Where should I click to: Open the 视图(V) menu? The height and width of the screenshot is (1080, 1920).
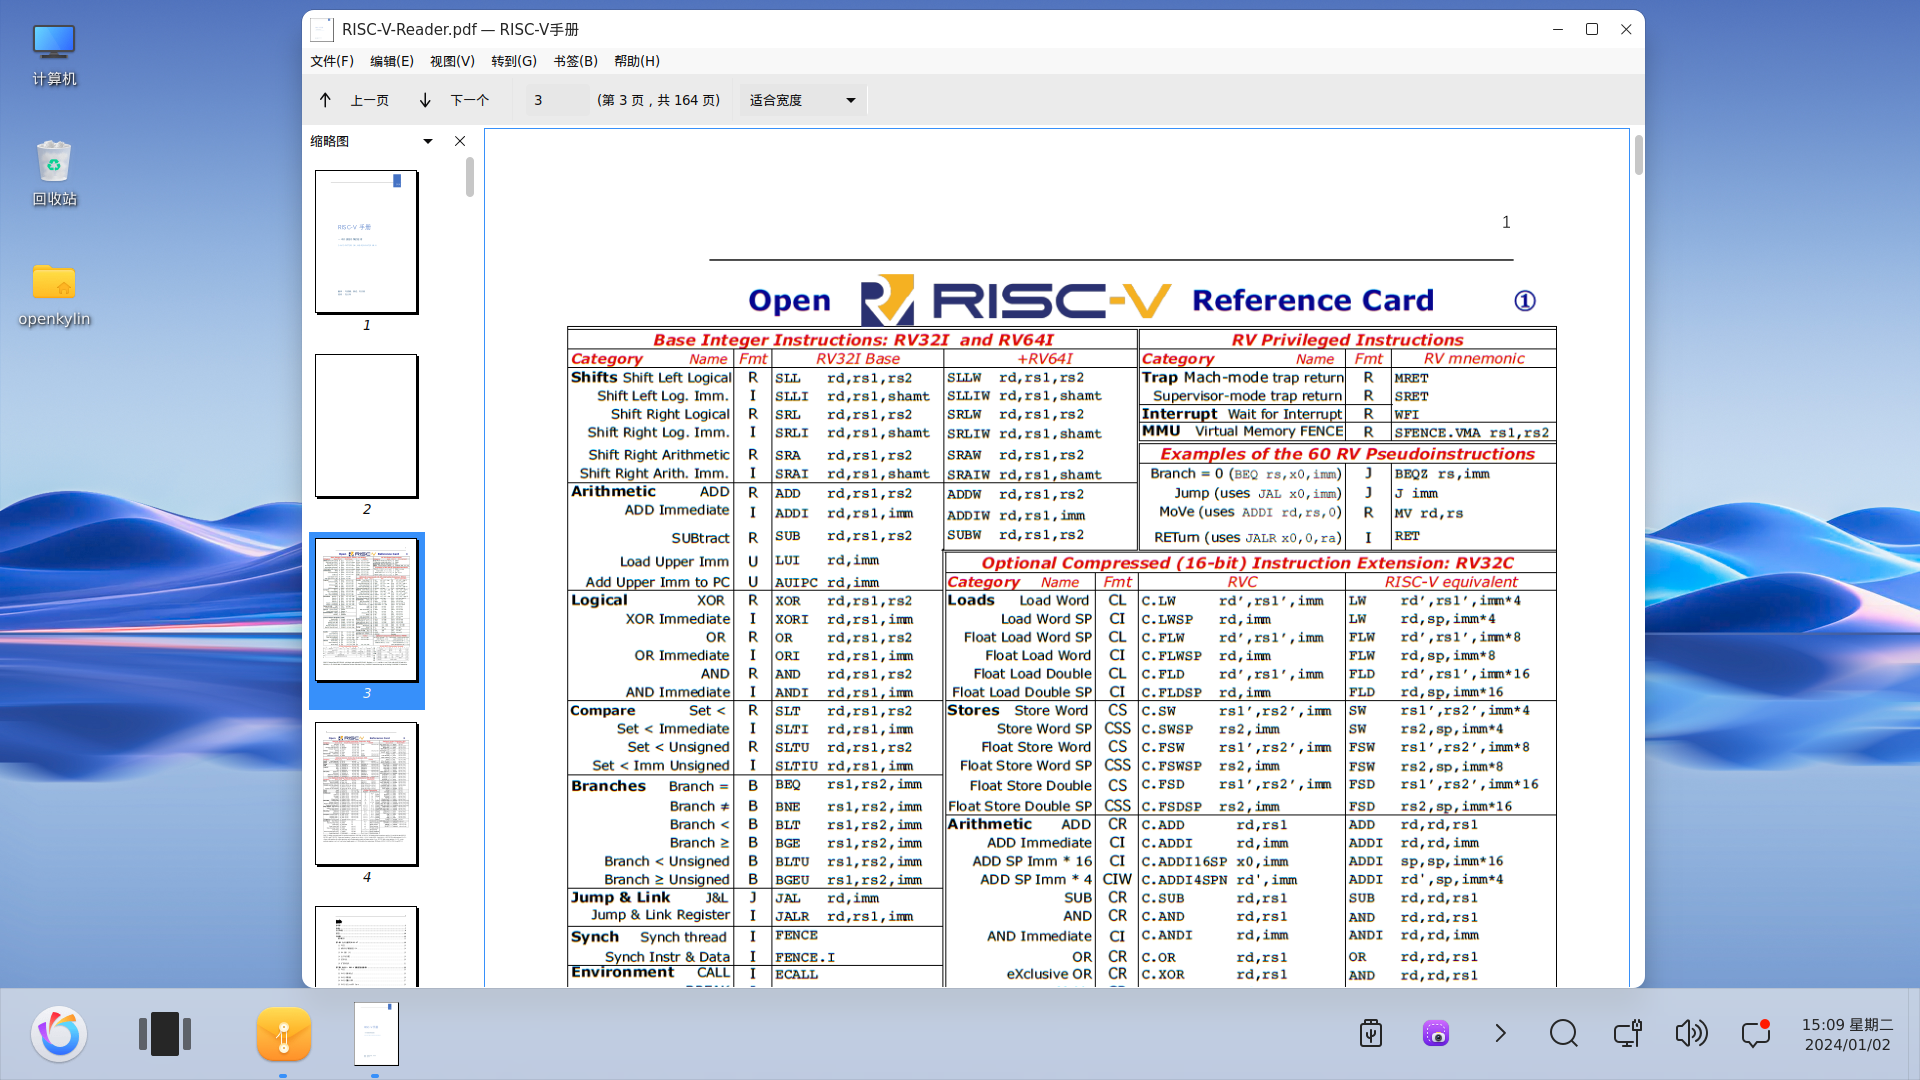coord(452,61)
